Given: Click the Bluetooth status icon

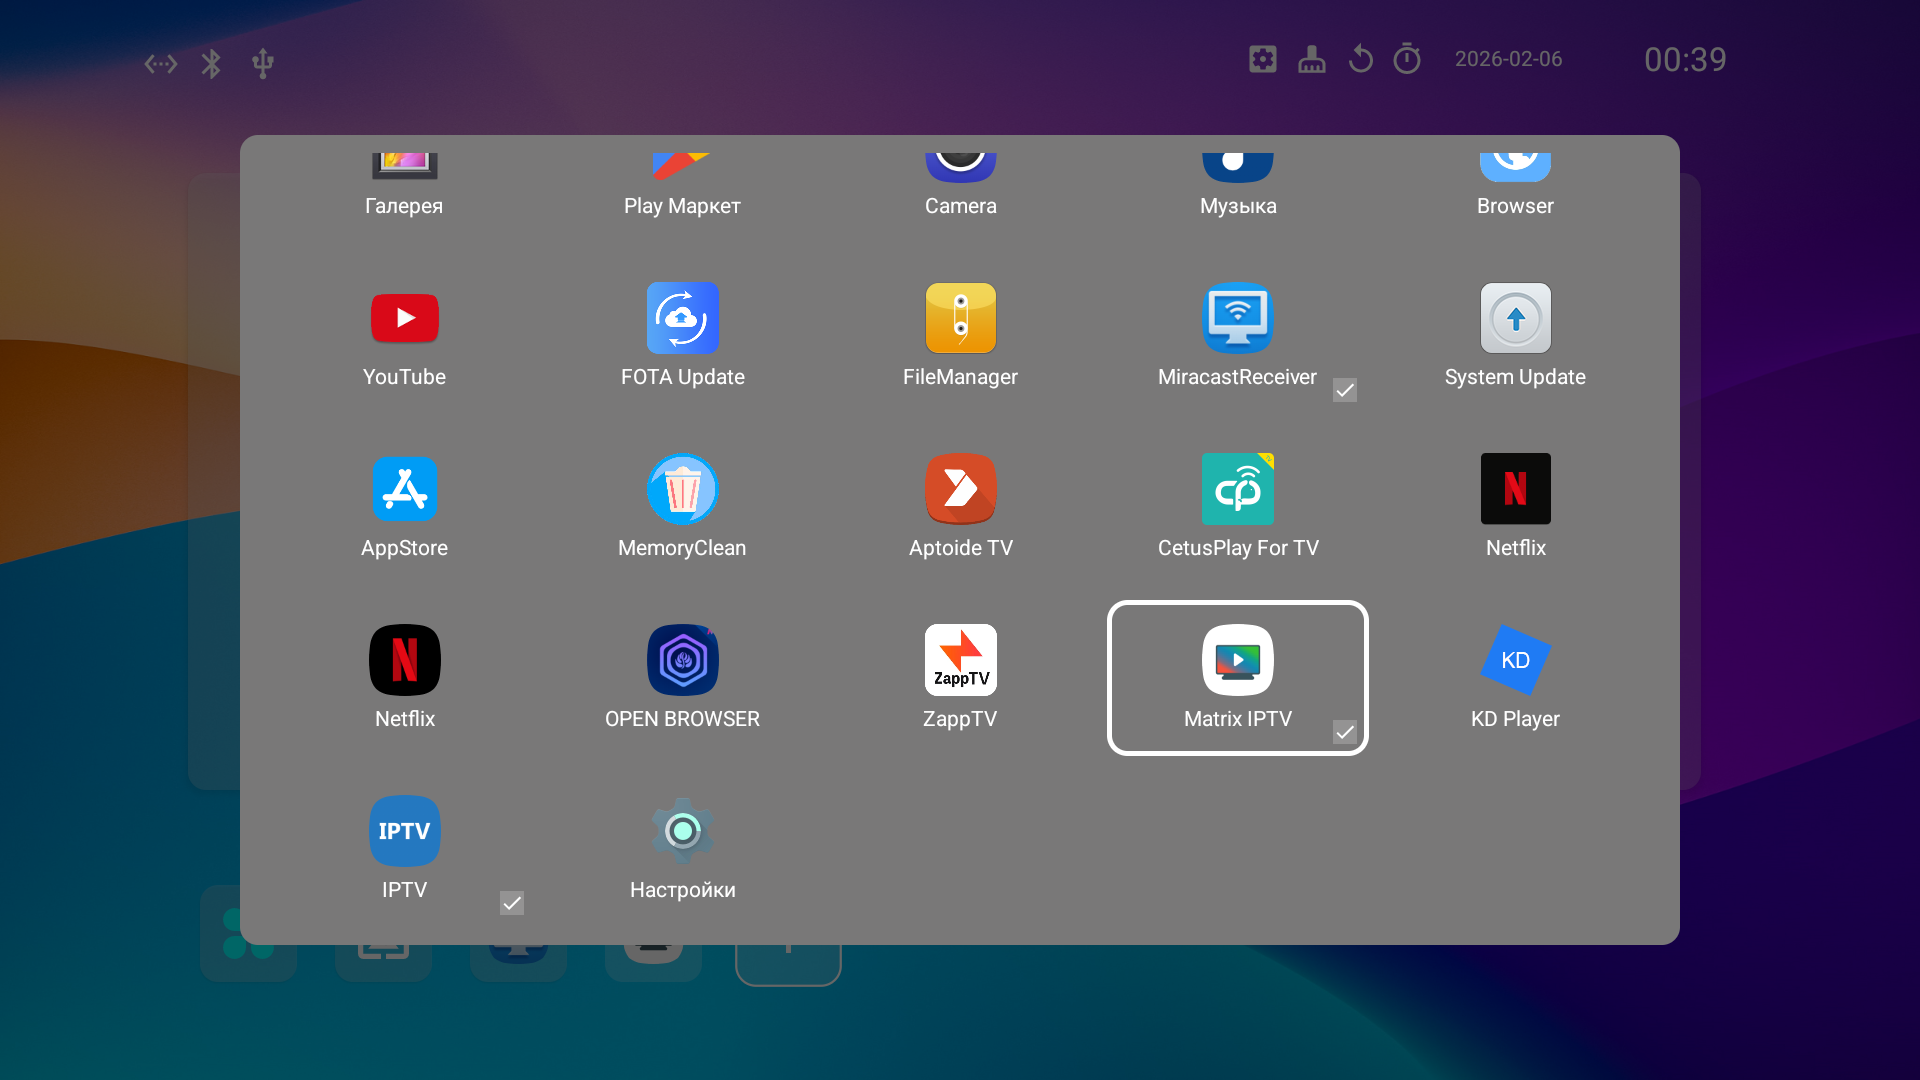Looking at the screenshot, I should click(211, 64).
